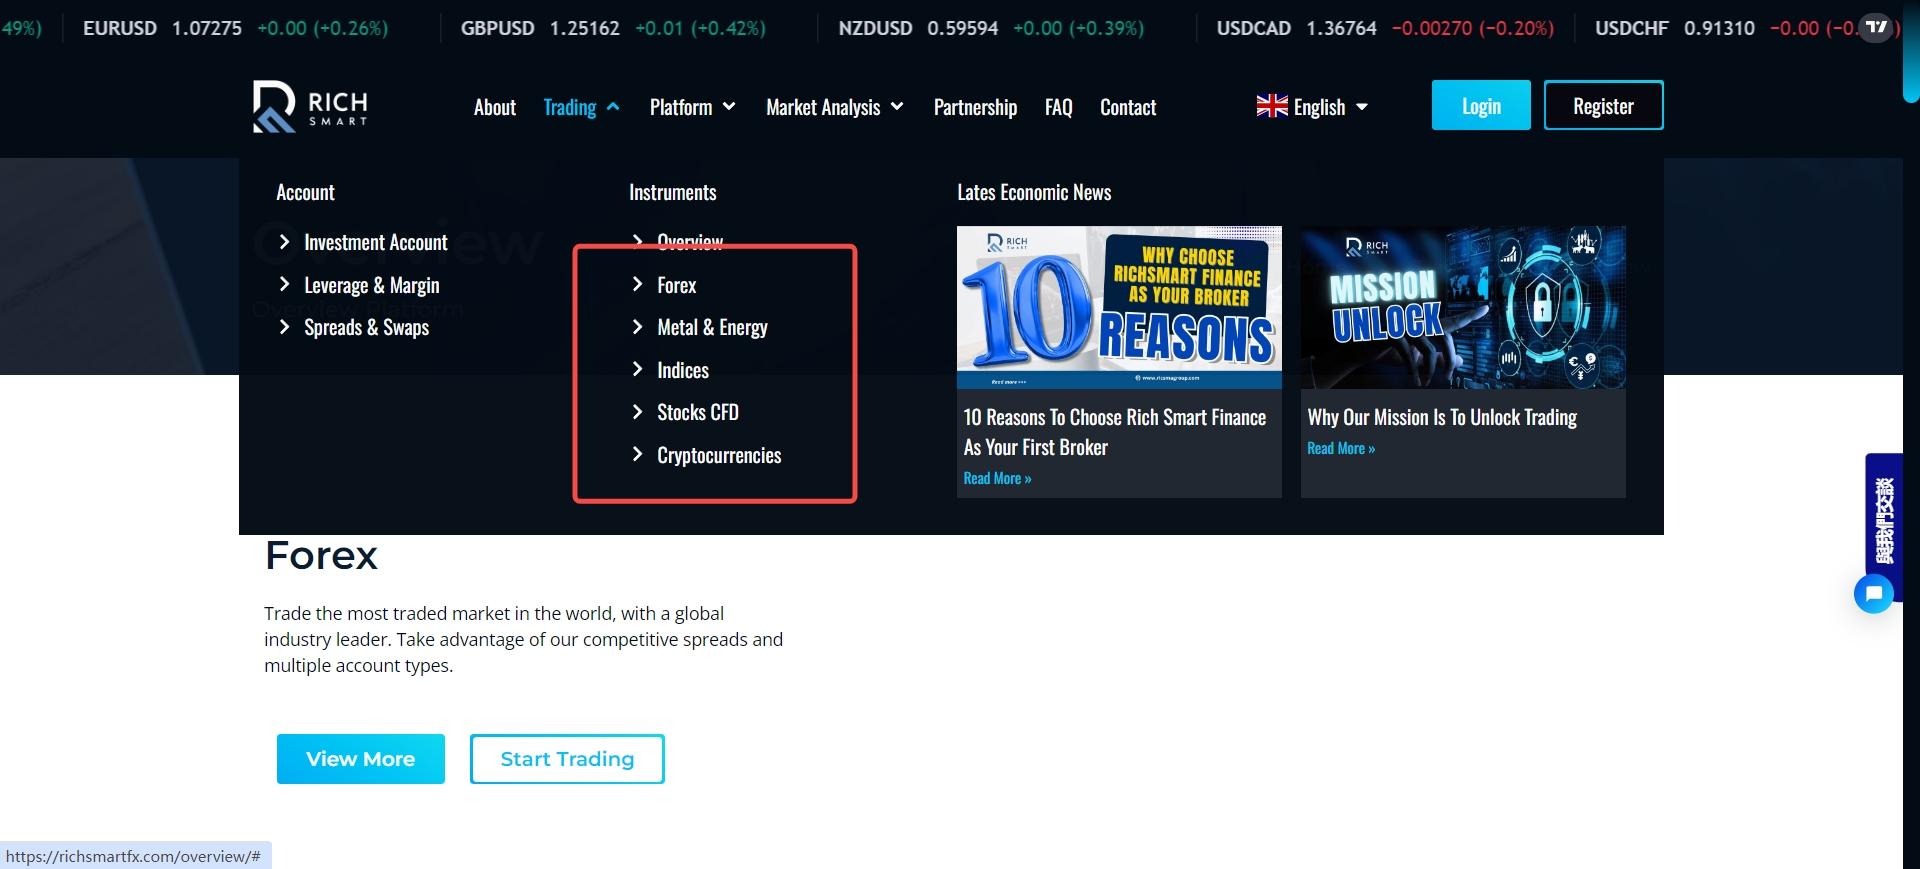Image resolution: width=1920 pixels, height=869 pixels.
Task: Click Read More under Mission article
Action: (1341, 448)
